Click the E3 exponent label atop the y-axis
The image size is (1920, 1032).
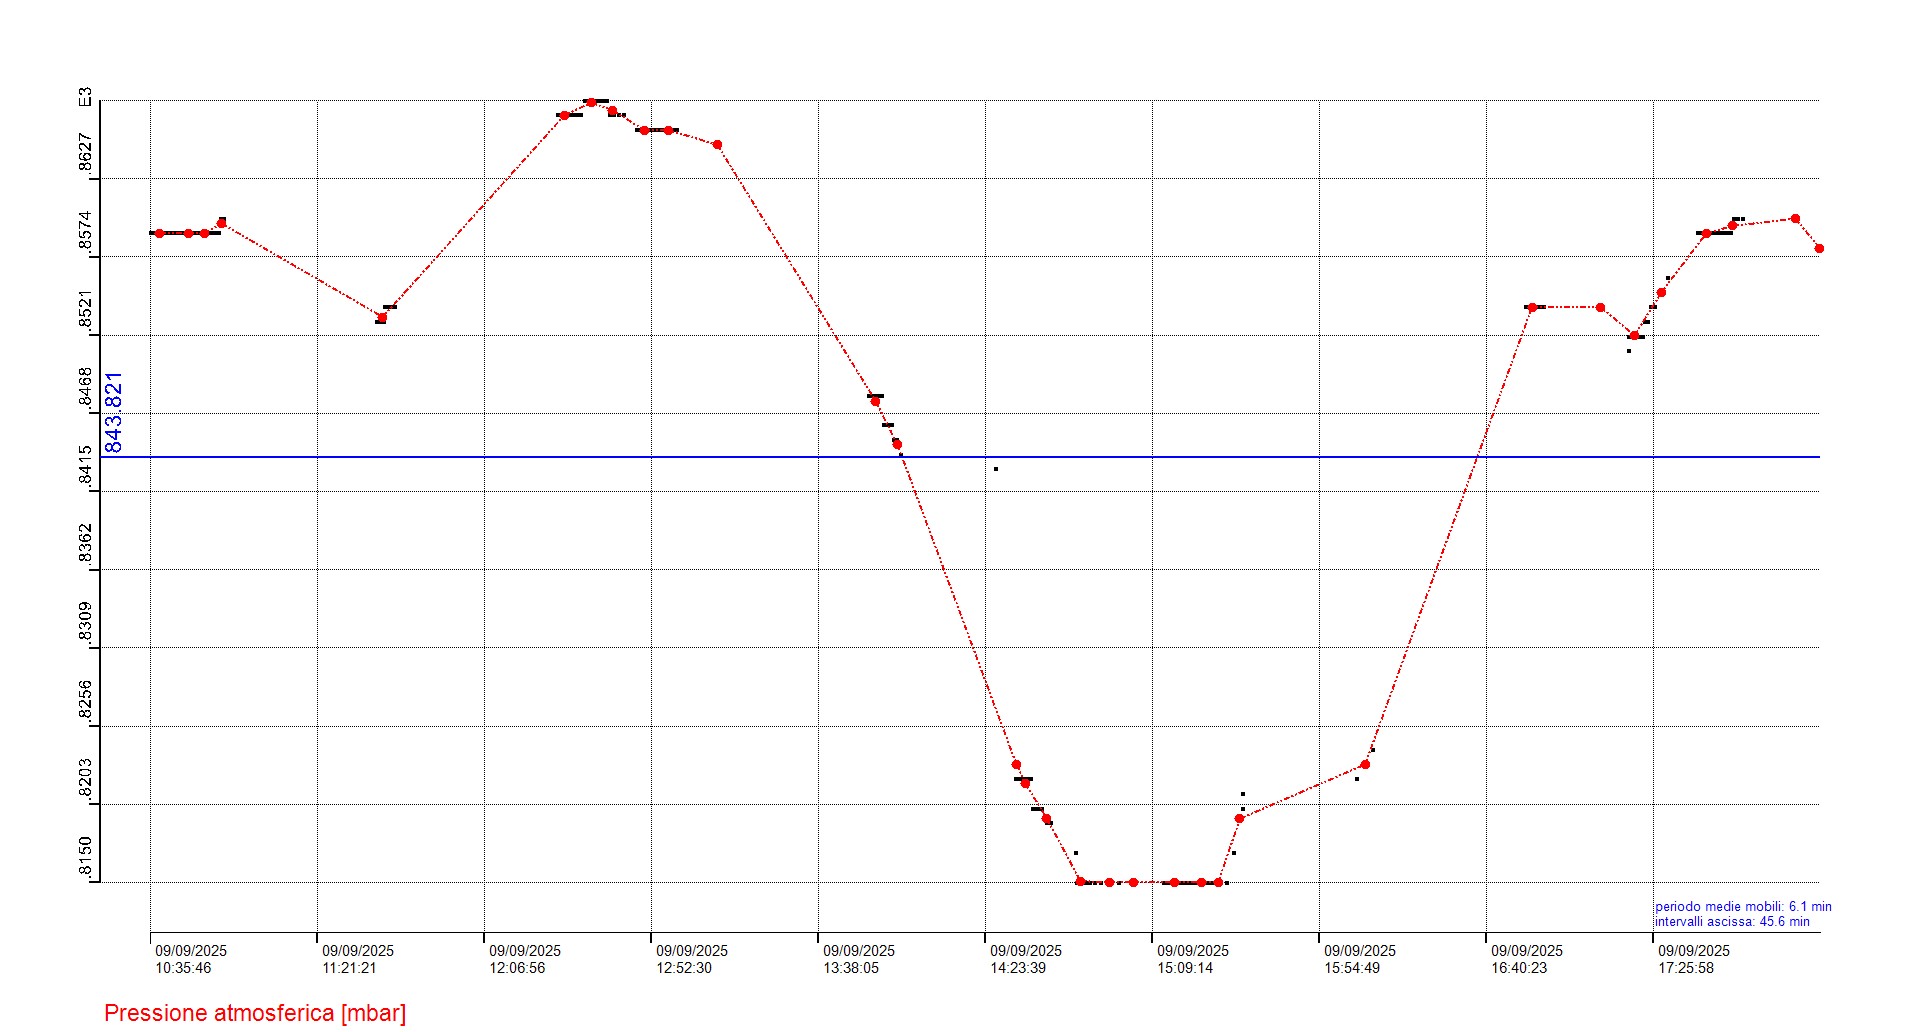click(x=86, y=97)
